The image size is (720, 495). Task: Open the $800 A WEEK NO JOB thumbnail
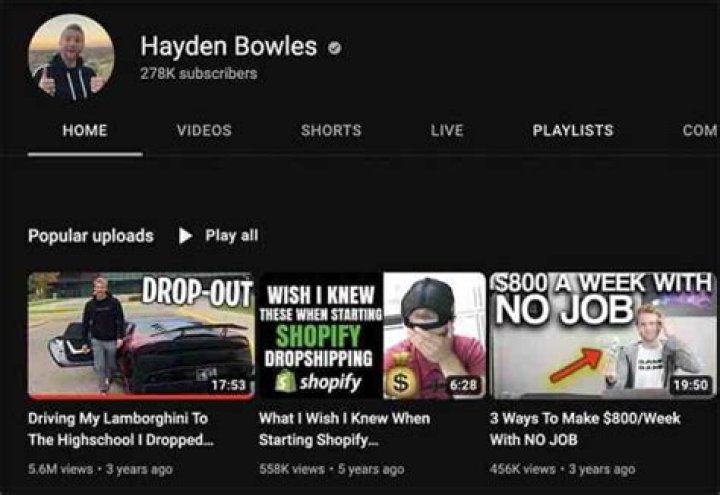click(x=603, y=336)
